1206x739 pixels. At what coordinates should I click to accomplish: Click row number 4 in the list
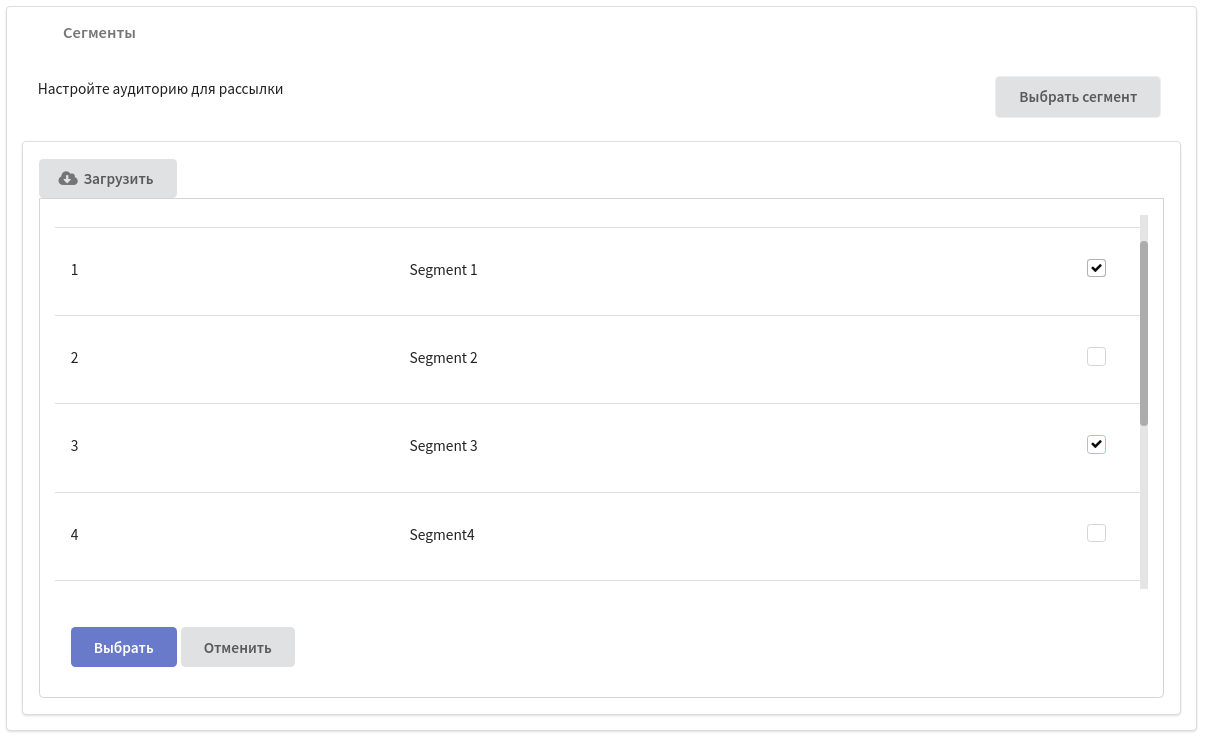click(x=75, y=535)
